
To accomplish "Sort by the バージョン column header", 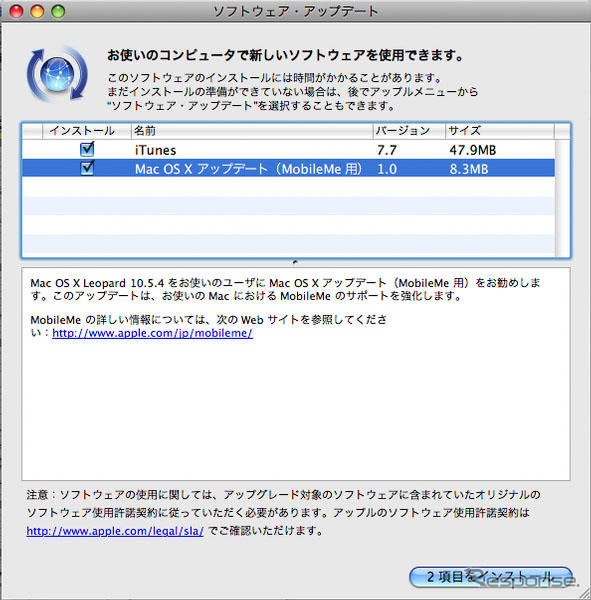I will click(x=409, y=131).
